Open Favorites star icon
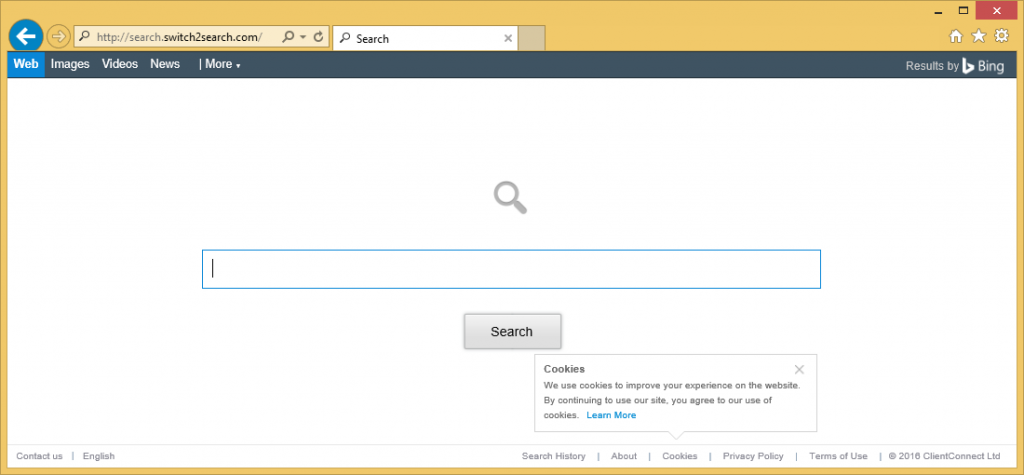The width and height of the screenshot is (1024, 475). (x=978, y=37)
